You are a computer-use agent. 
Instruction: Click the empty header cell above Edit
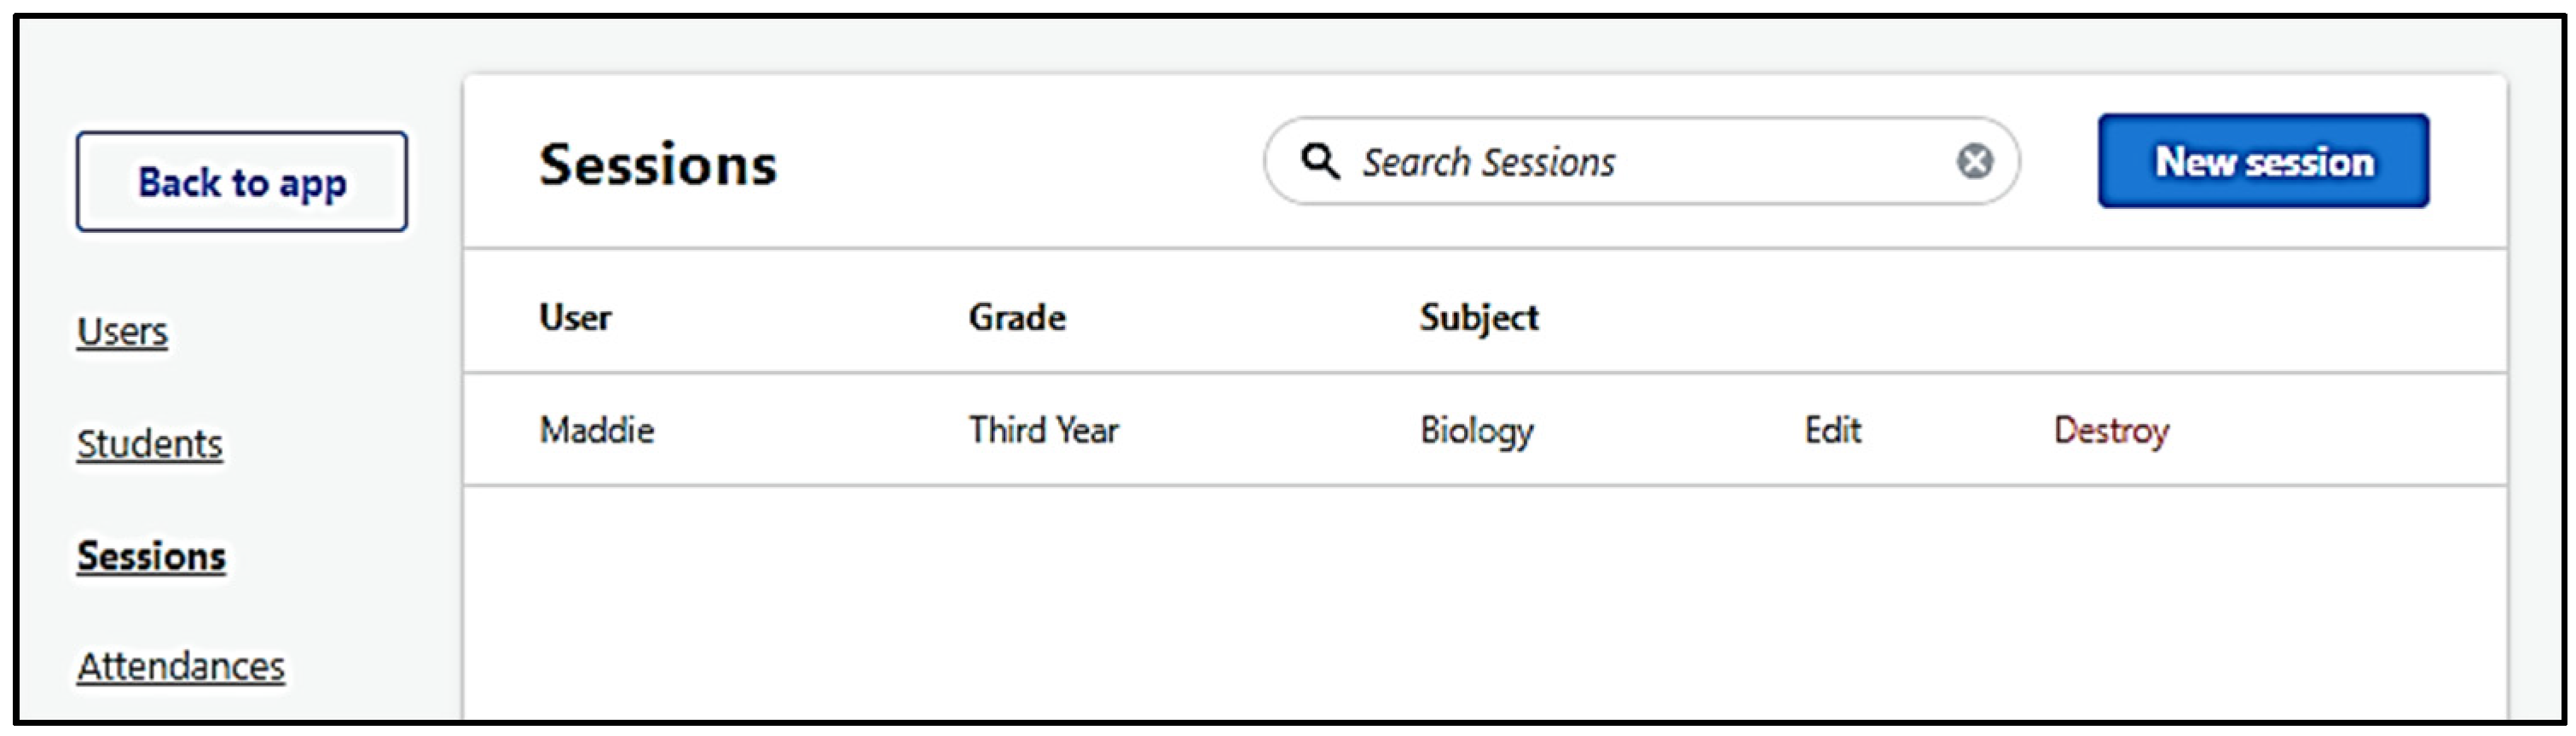(x=1832, y=317)
